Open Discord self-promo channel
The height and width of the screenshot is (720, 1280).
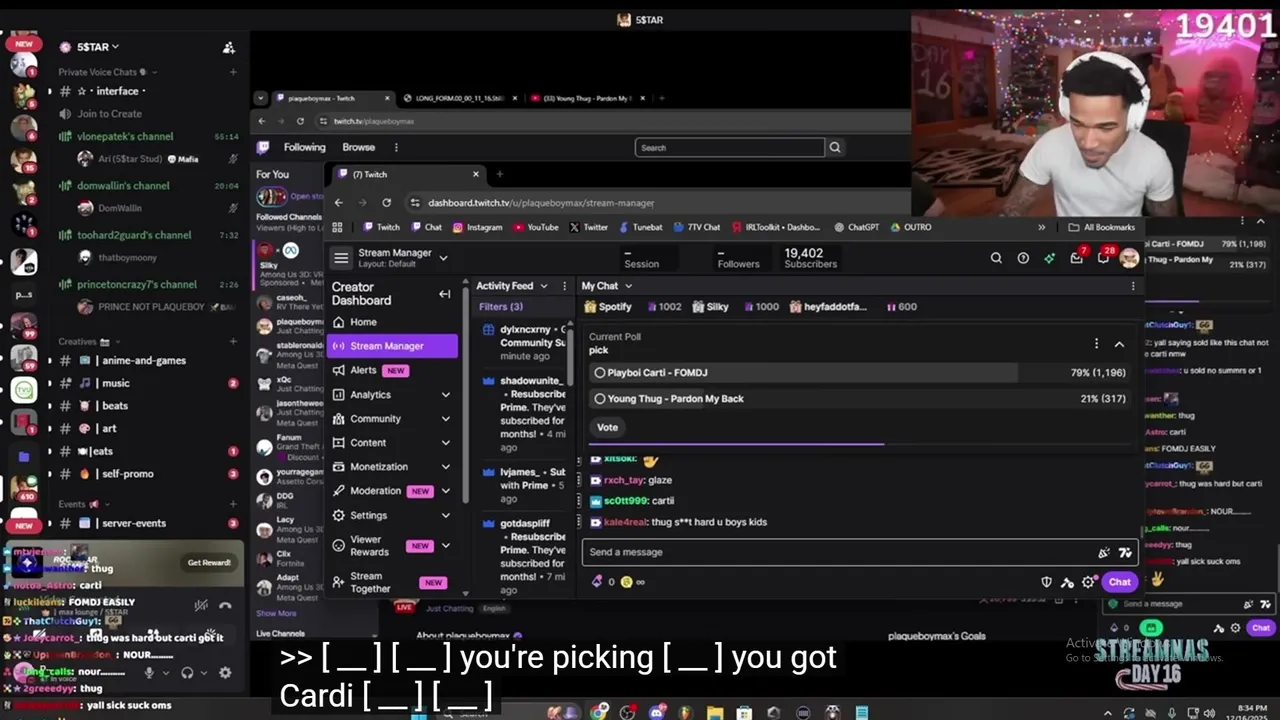pos(127,474)
